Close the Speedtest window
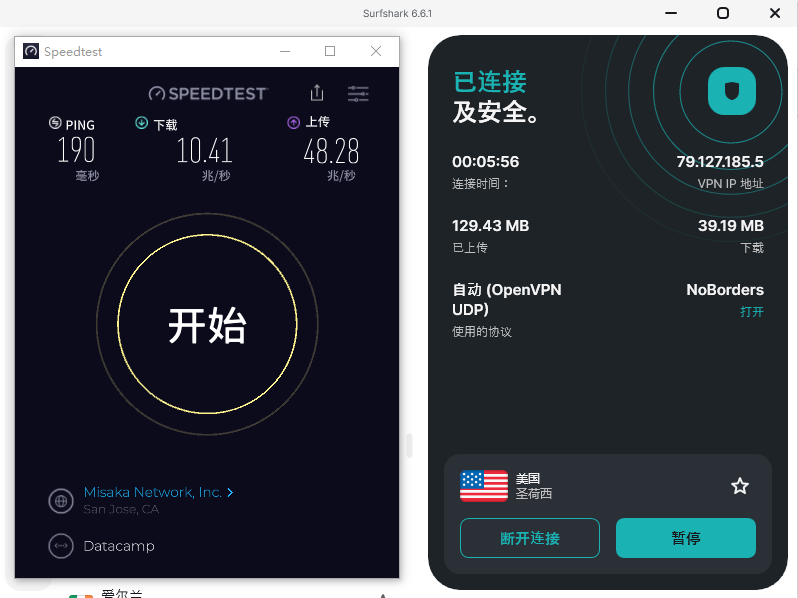Image resolution: width=798 pixels, height=598 pixels. pyautogui.click(x=376, y=51)
